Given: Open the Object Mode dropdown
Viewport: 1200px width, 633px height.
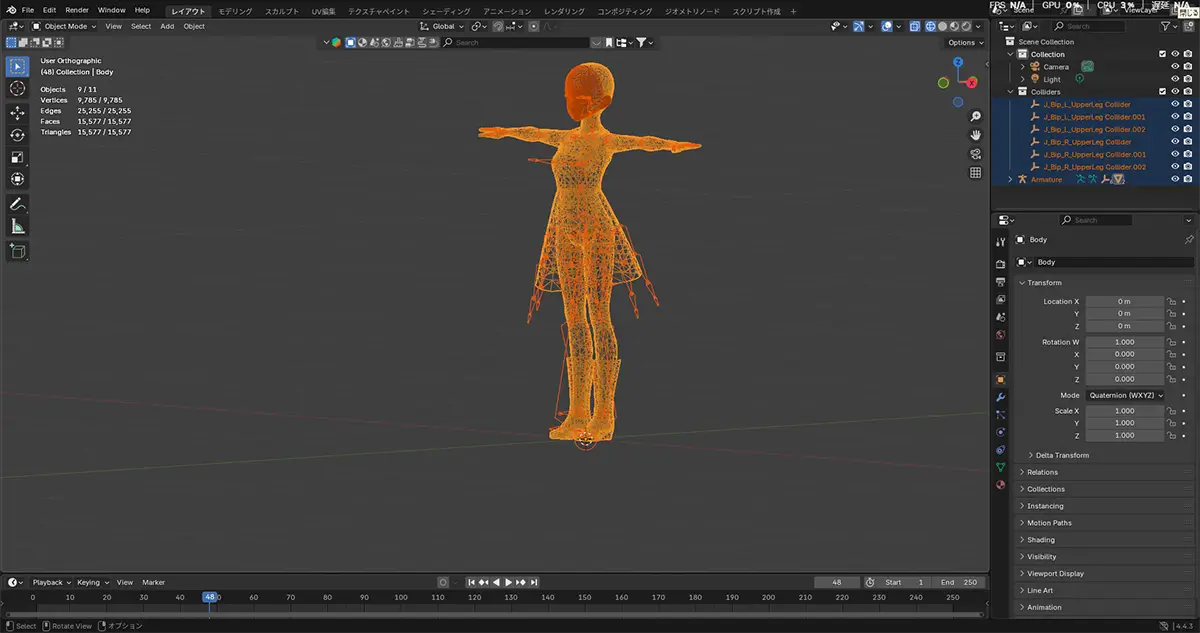Looking at the screenshot, I should (63, 26).
